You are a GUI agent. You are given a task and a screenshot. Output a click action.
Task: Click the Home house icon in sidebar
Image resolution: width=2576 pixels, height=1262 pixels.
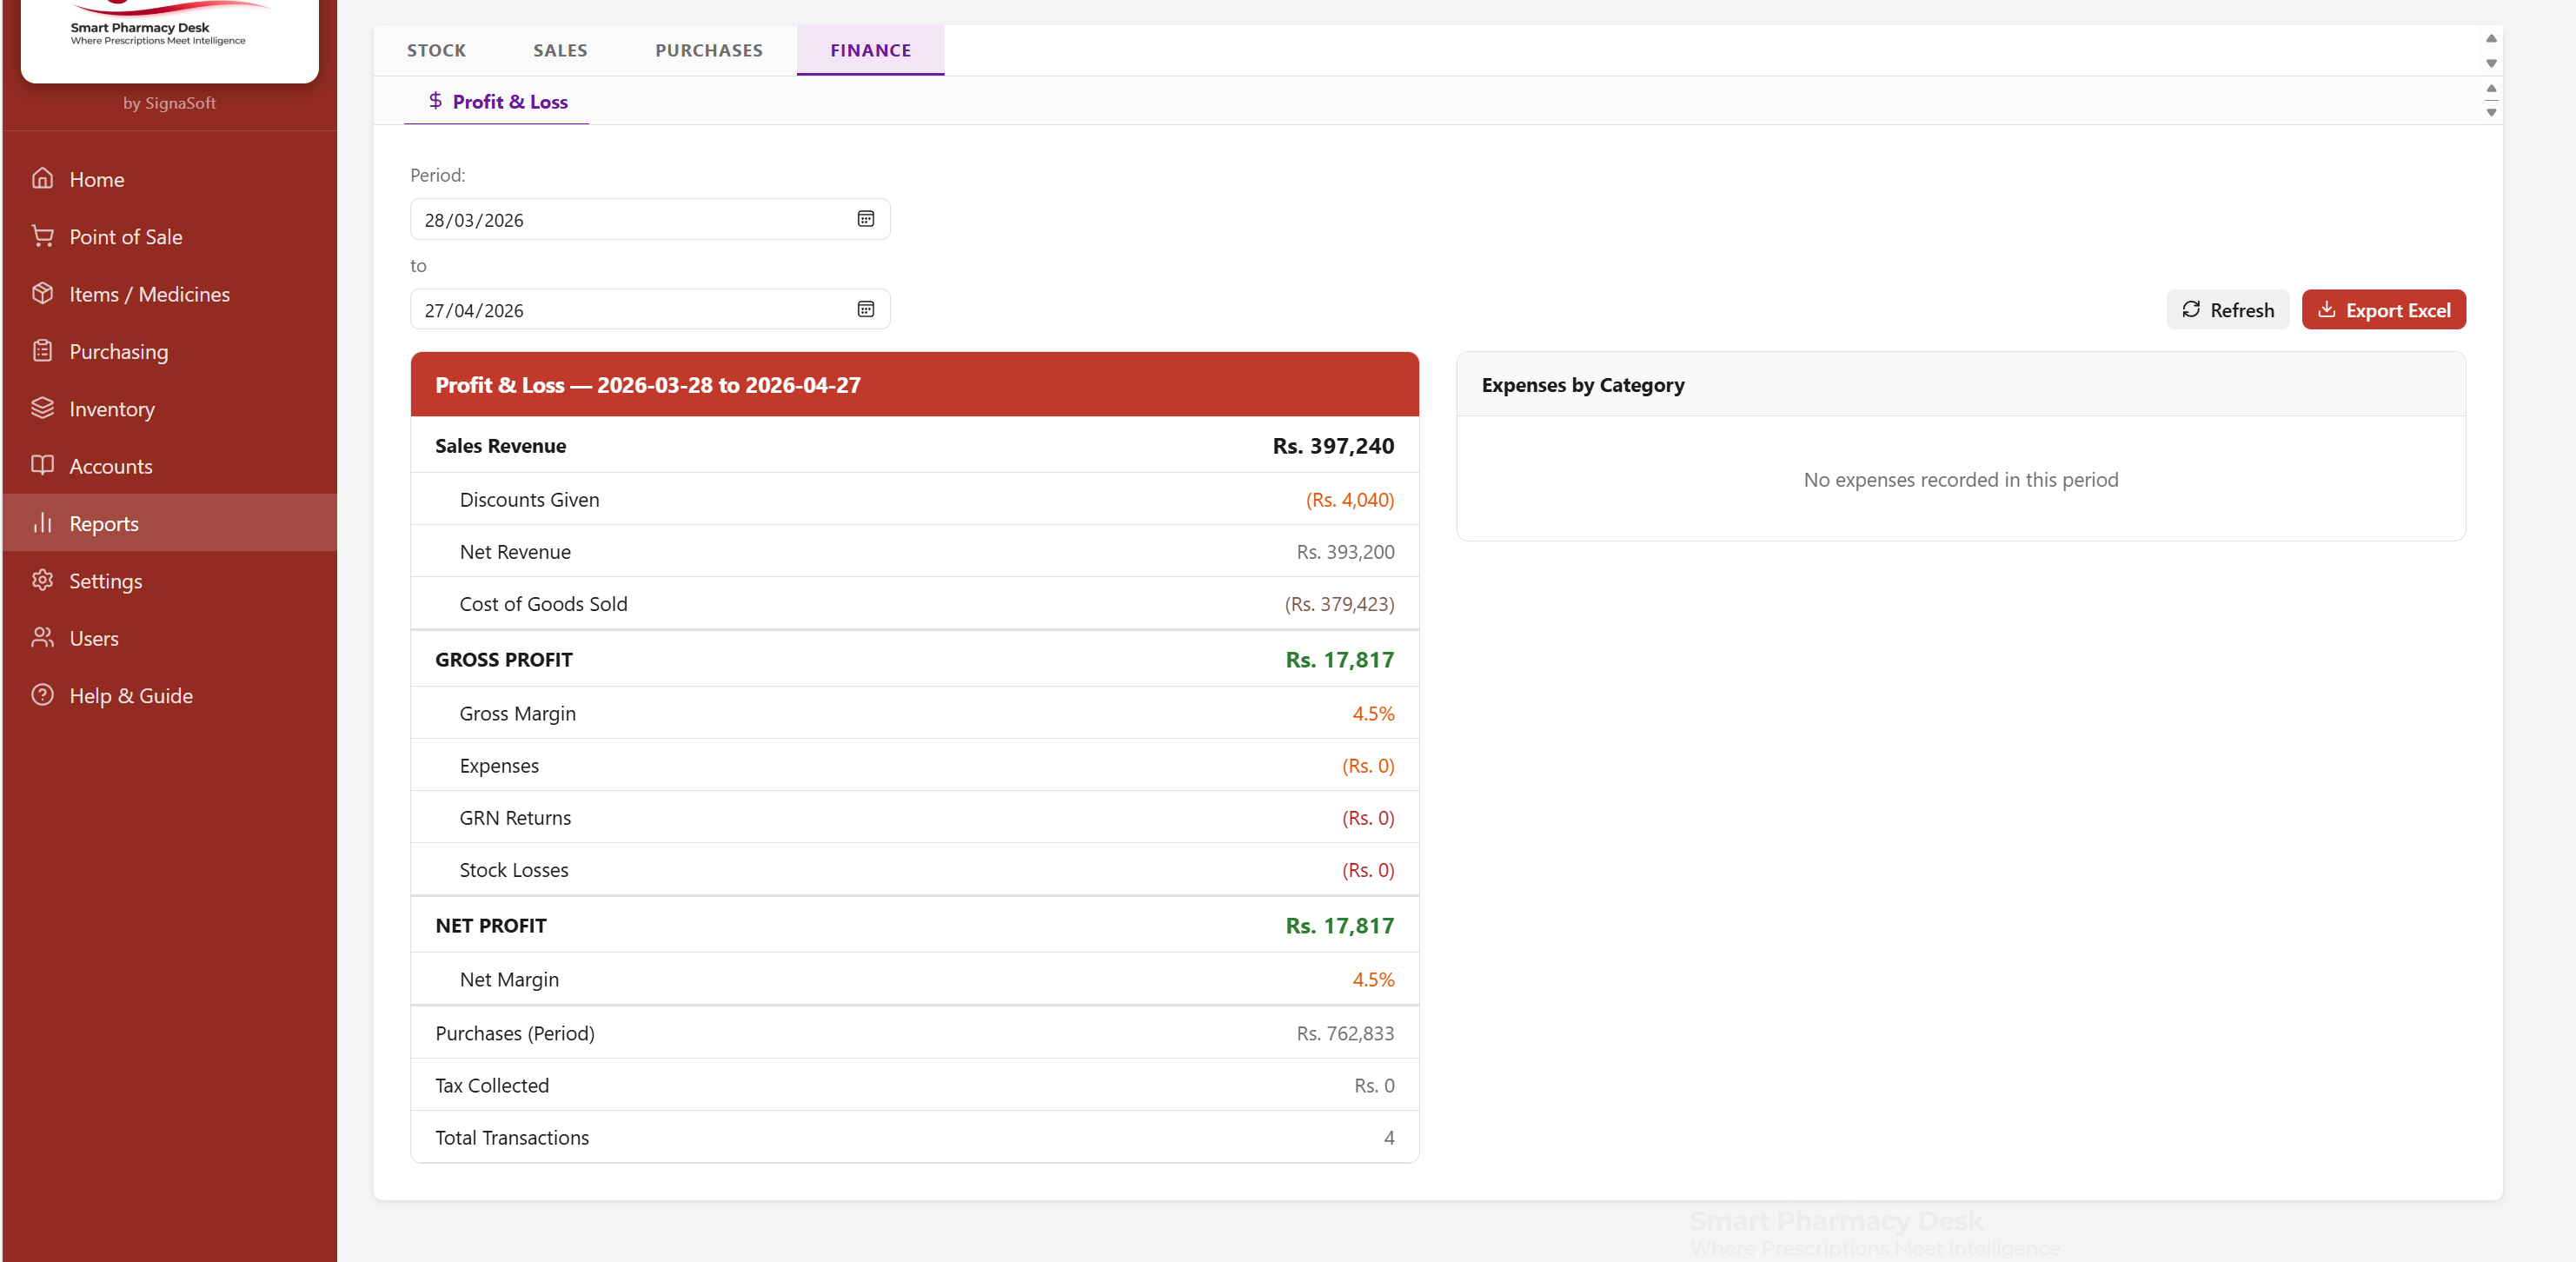click(42, 179)
